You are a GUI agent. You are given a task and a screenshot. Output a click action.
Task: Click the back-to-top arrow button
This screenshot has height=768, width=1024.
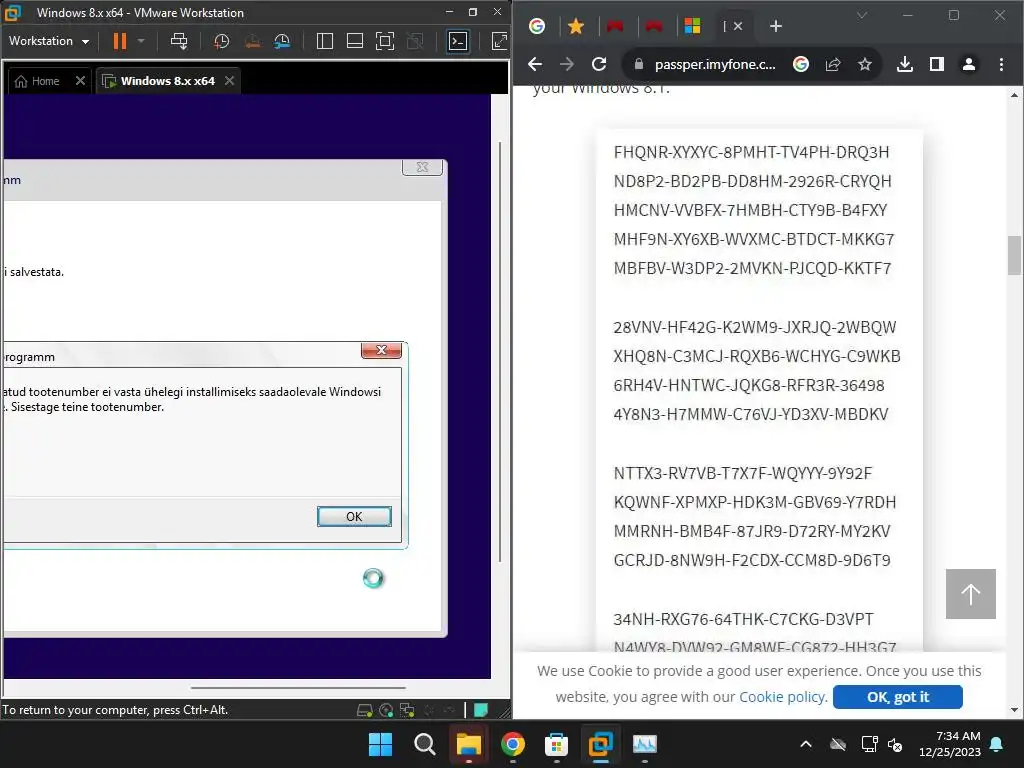pyautogui.click(x=970, y=594)
